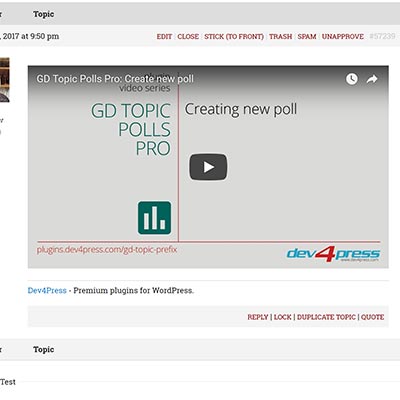Click the post date '2017 at 9:50 pm'

coord(31,36)
